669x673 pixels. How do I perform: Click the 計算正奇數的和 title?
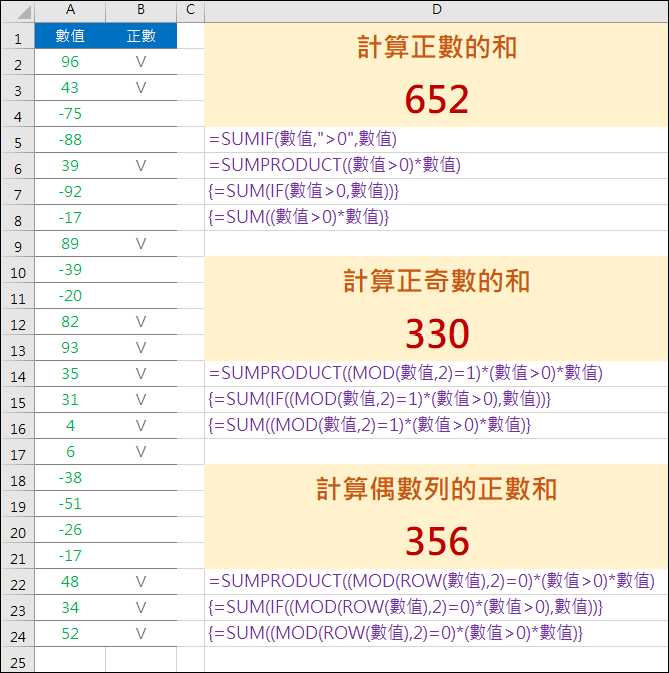coord(436,282)
